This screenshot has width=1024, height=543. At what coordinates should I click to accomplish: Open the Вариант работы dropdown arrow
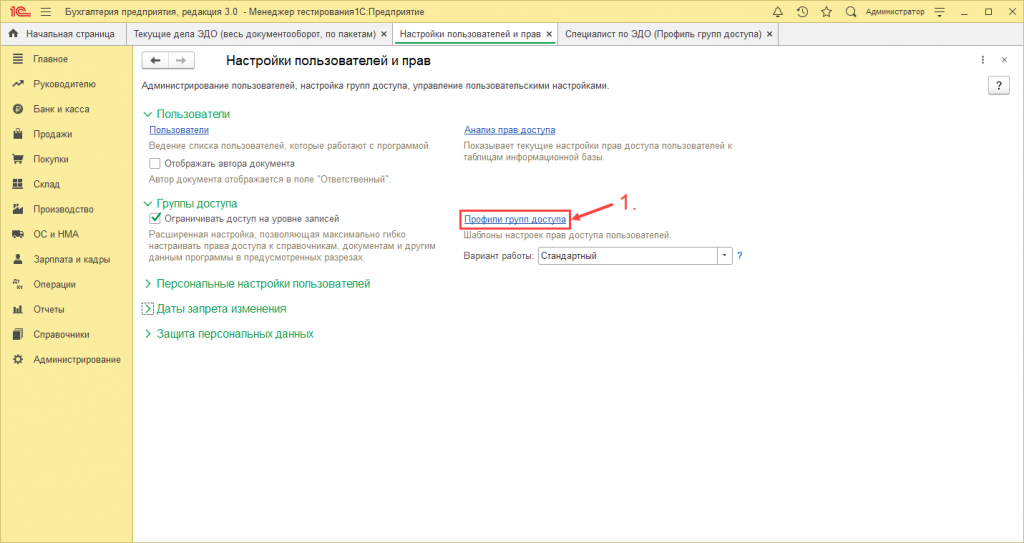[724, 256]
